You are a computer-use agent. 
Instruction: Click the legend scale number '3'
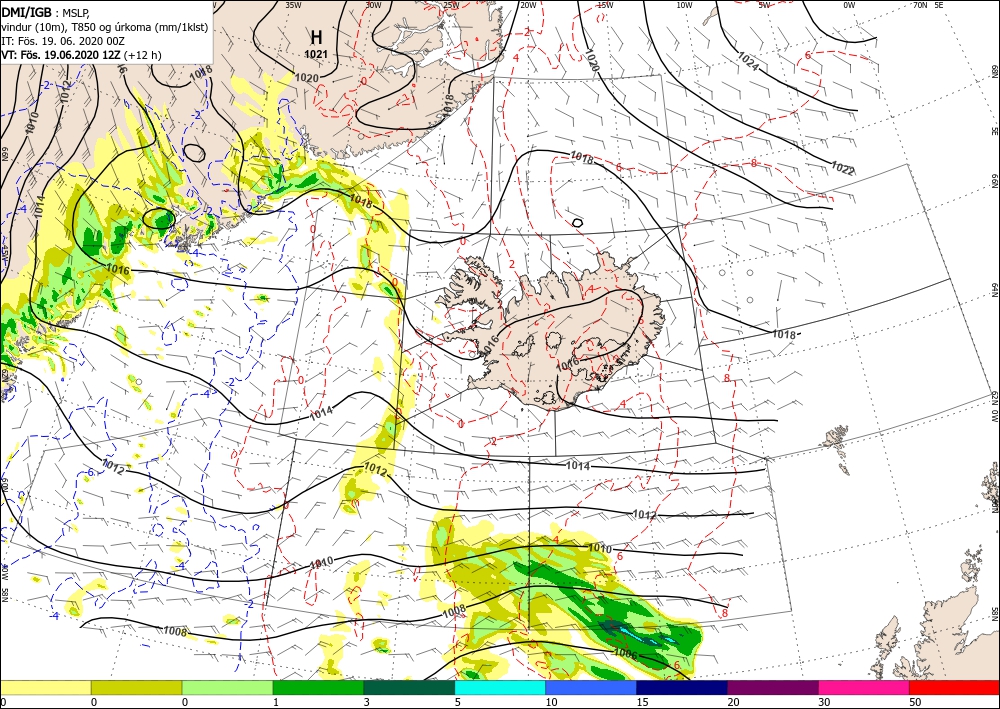(x=367, y=702)
